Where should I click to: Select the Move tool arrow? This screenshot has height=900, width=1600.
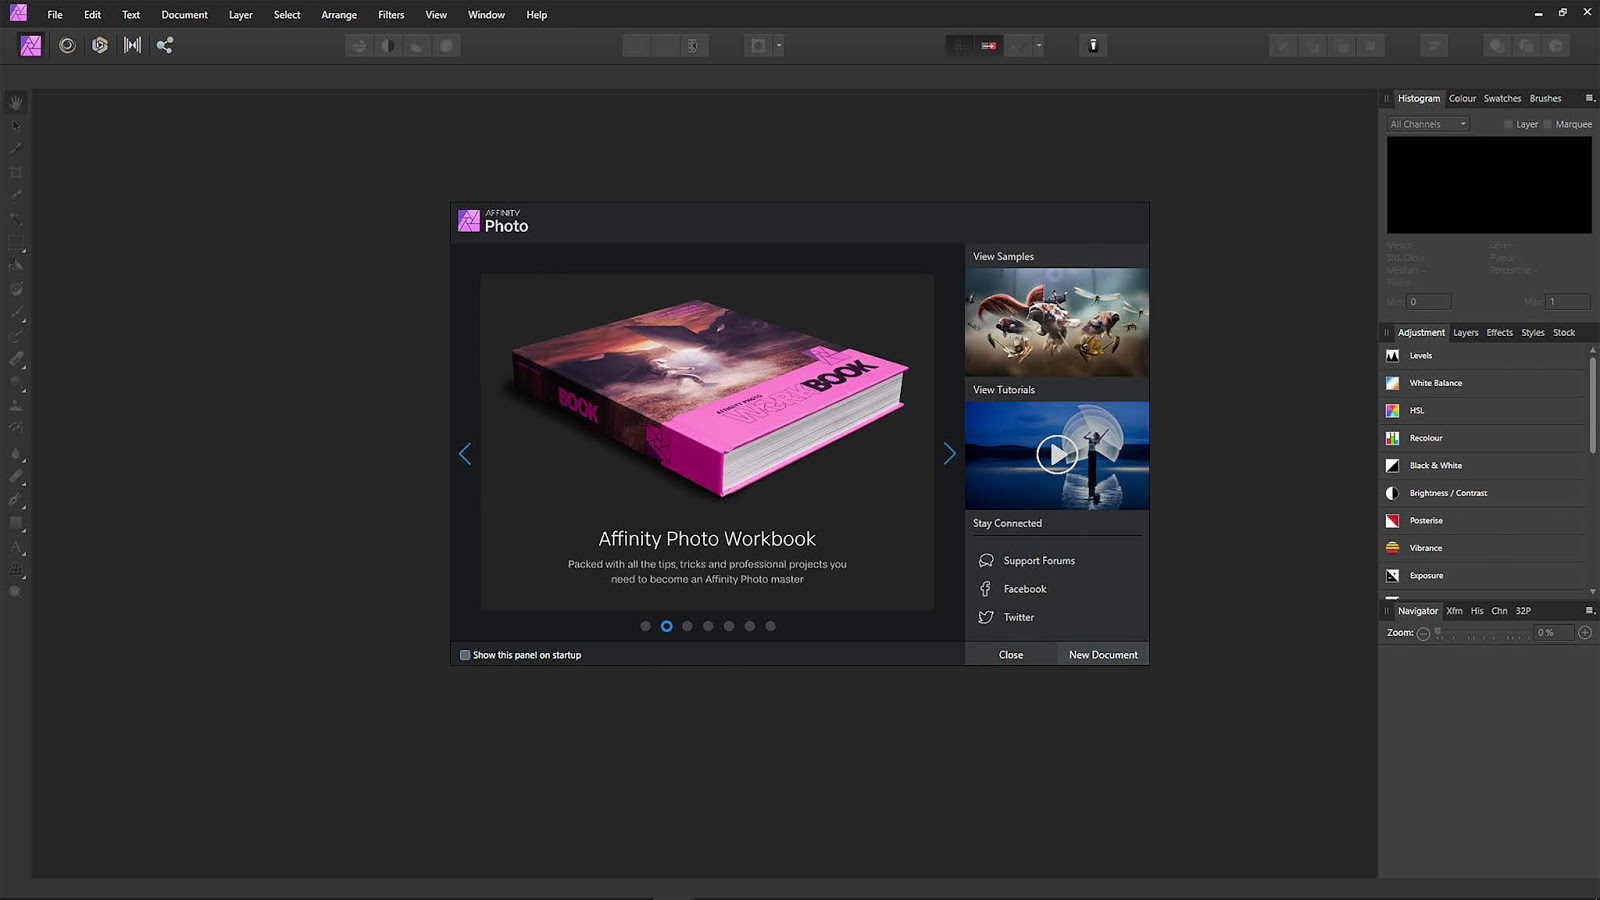[16, 126]
